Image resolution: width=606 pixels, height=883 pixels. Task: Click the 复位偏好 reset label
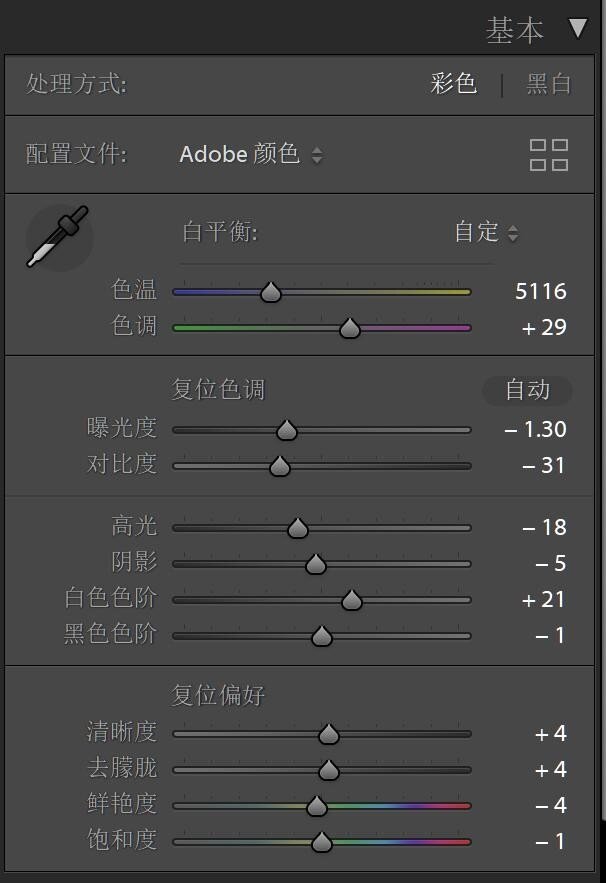click(218, 695)
